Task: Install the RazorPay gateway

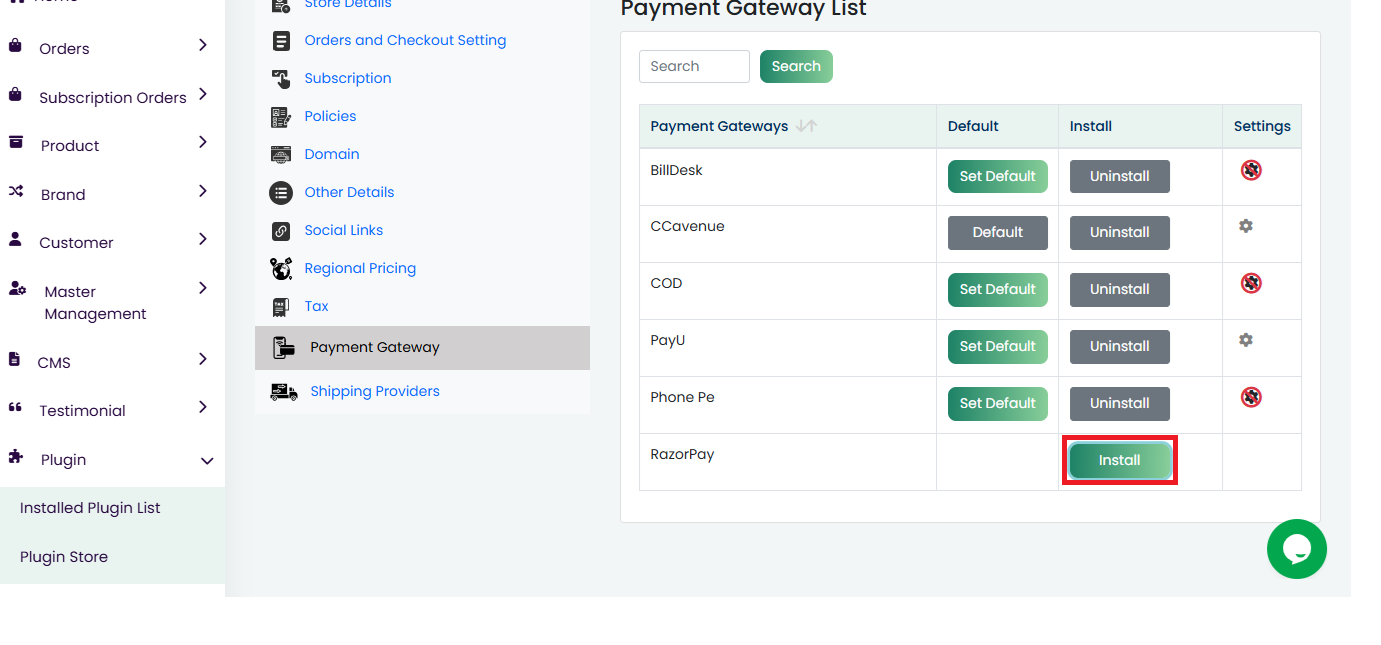Action: (x=1119, y=460)
